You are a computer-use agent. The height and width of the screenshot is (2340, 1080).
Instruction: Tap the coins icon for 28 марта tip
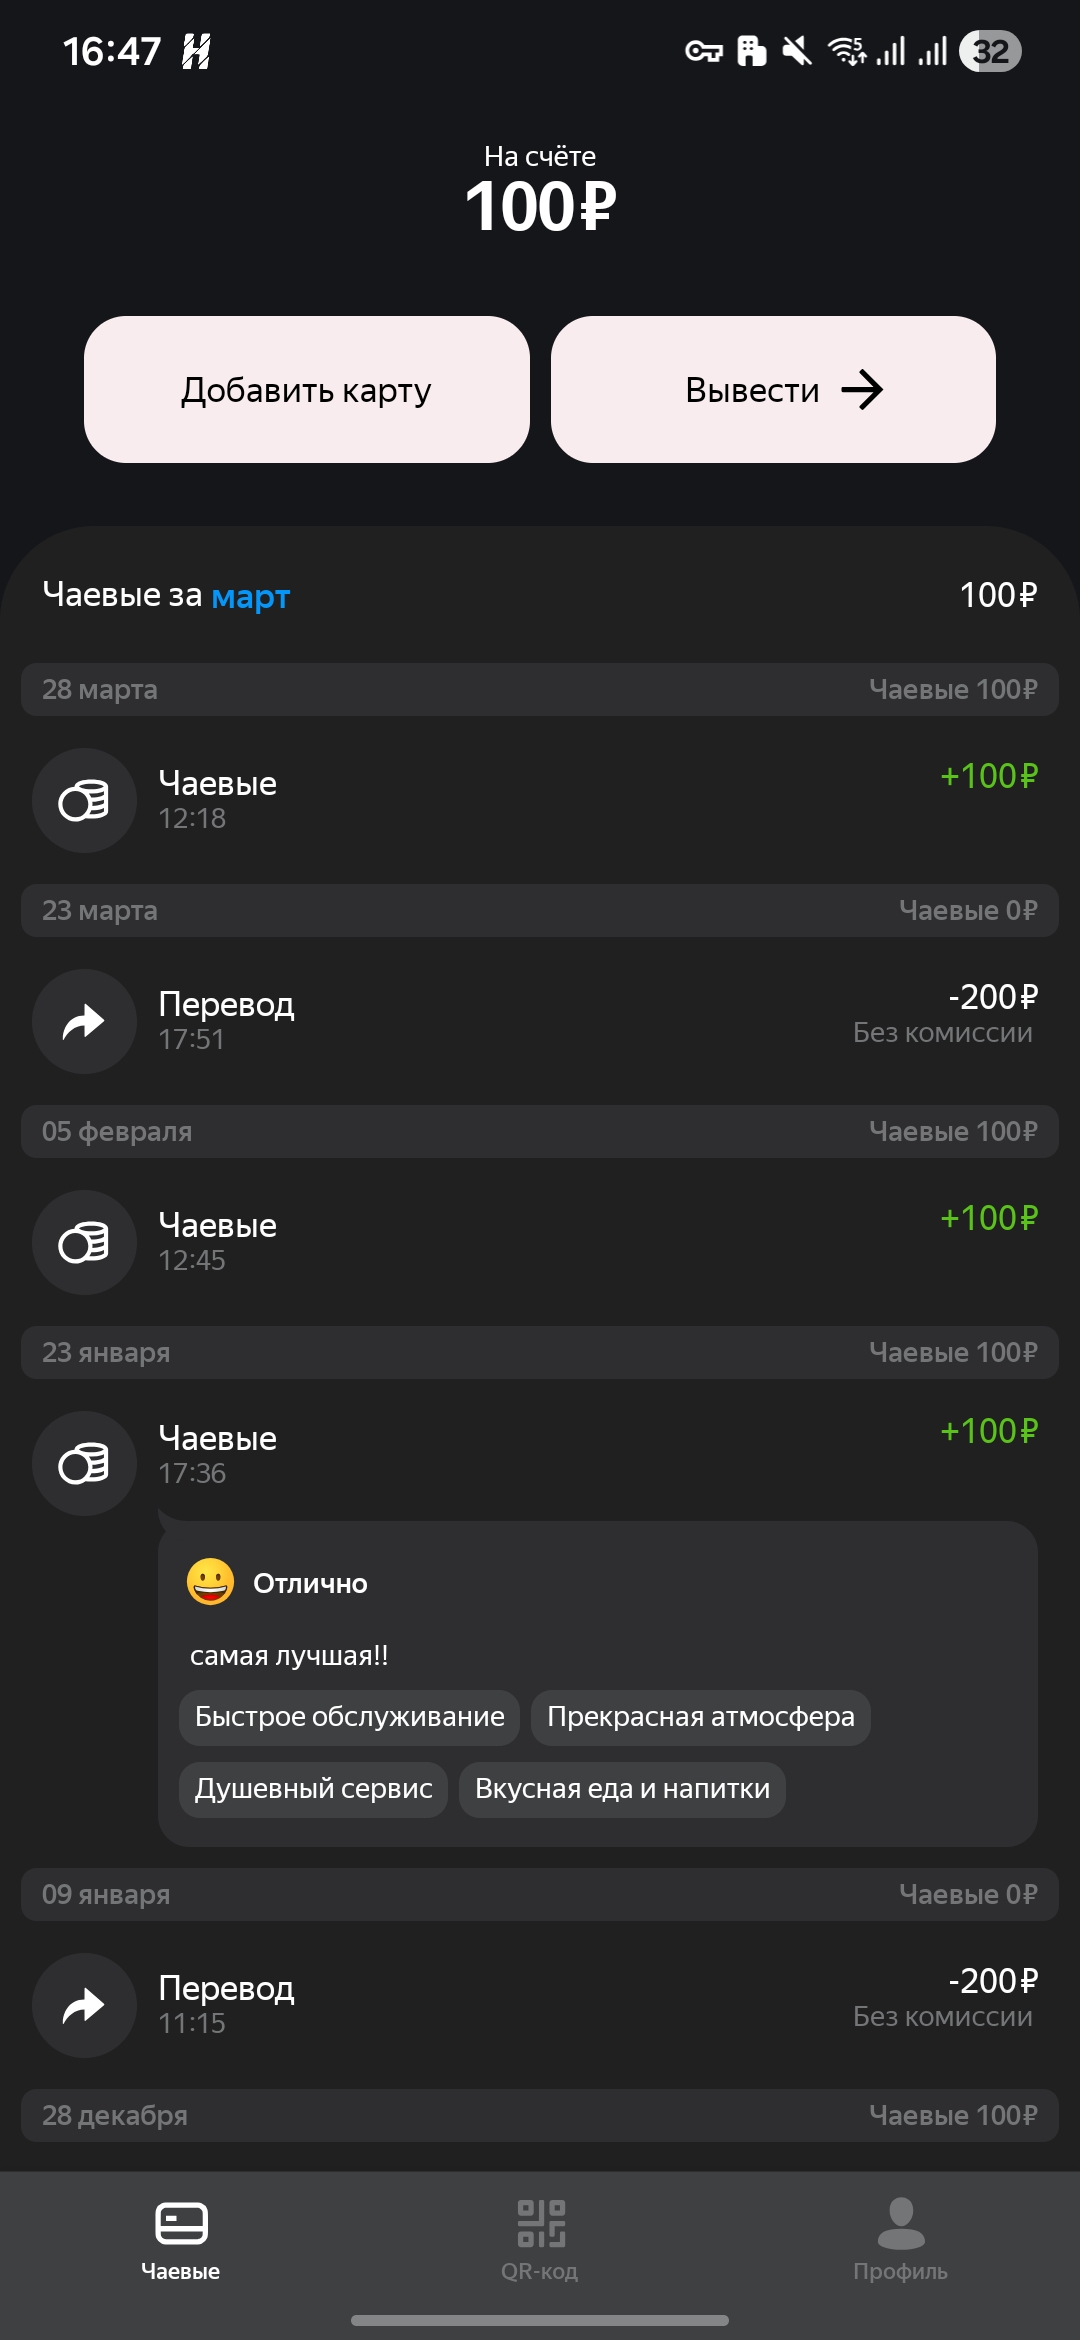point(84,801)
